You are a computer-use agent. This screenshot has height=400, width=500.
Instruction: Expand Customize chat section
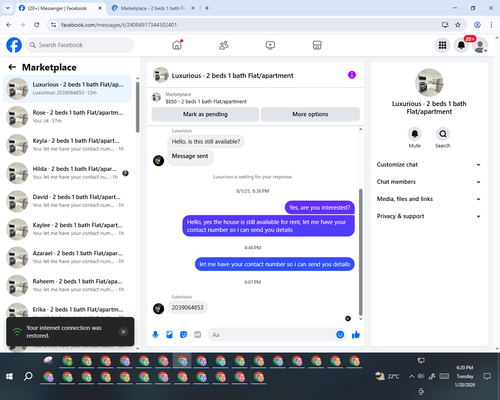point(429,165)
